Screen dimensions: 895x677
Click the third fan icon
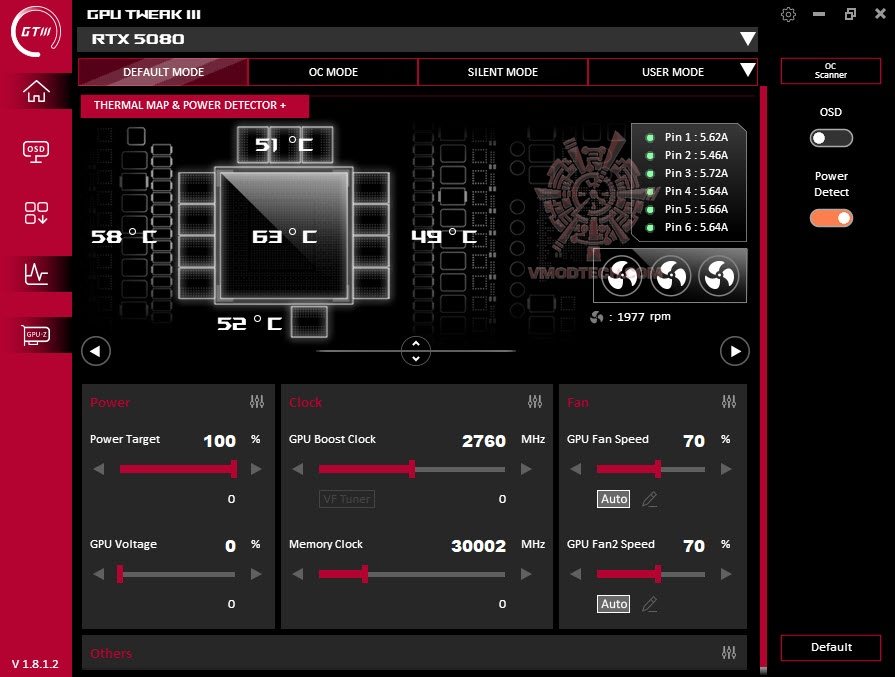click(x=719, y=276)
